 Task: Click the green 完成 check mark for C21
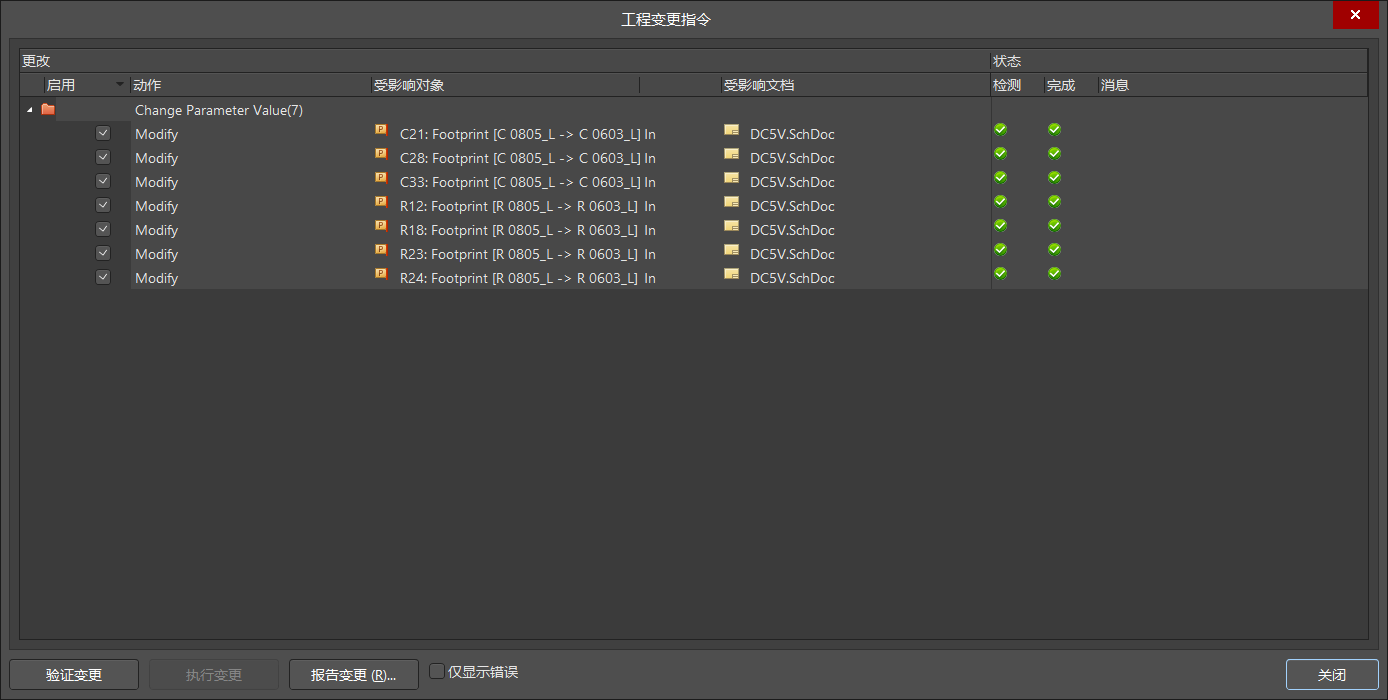point(1054,129)
